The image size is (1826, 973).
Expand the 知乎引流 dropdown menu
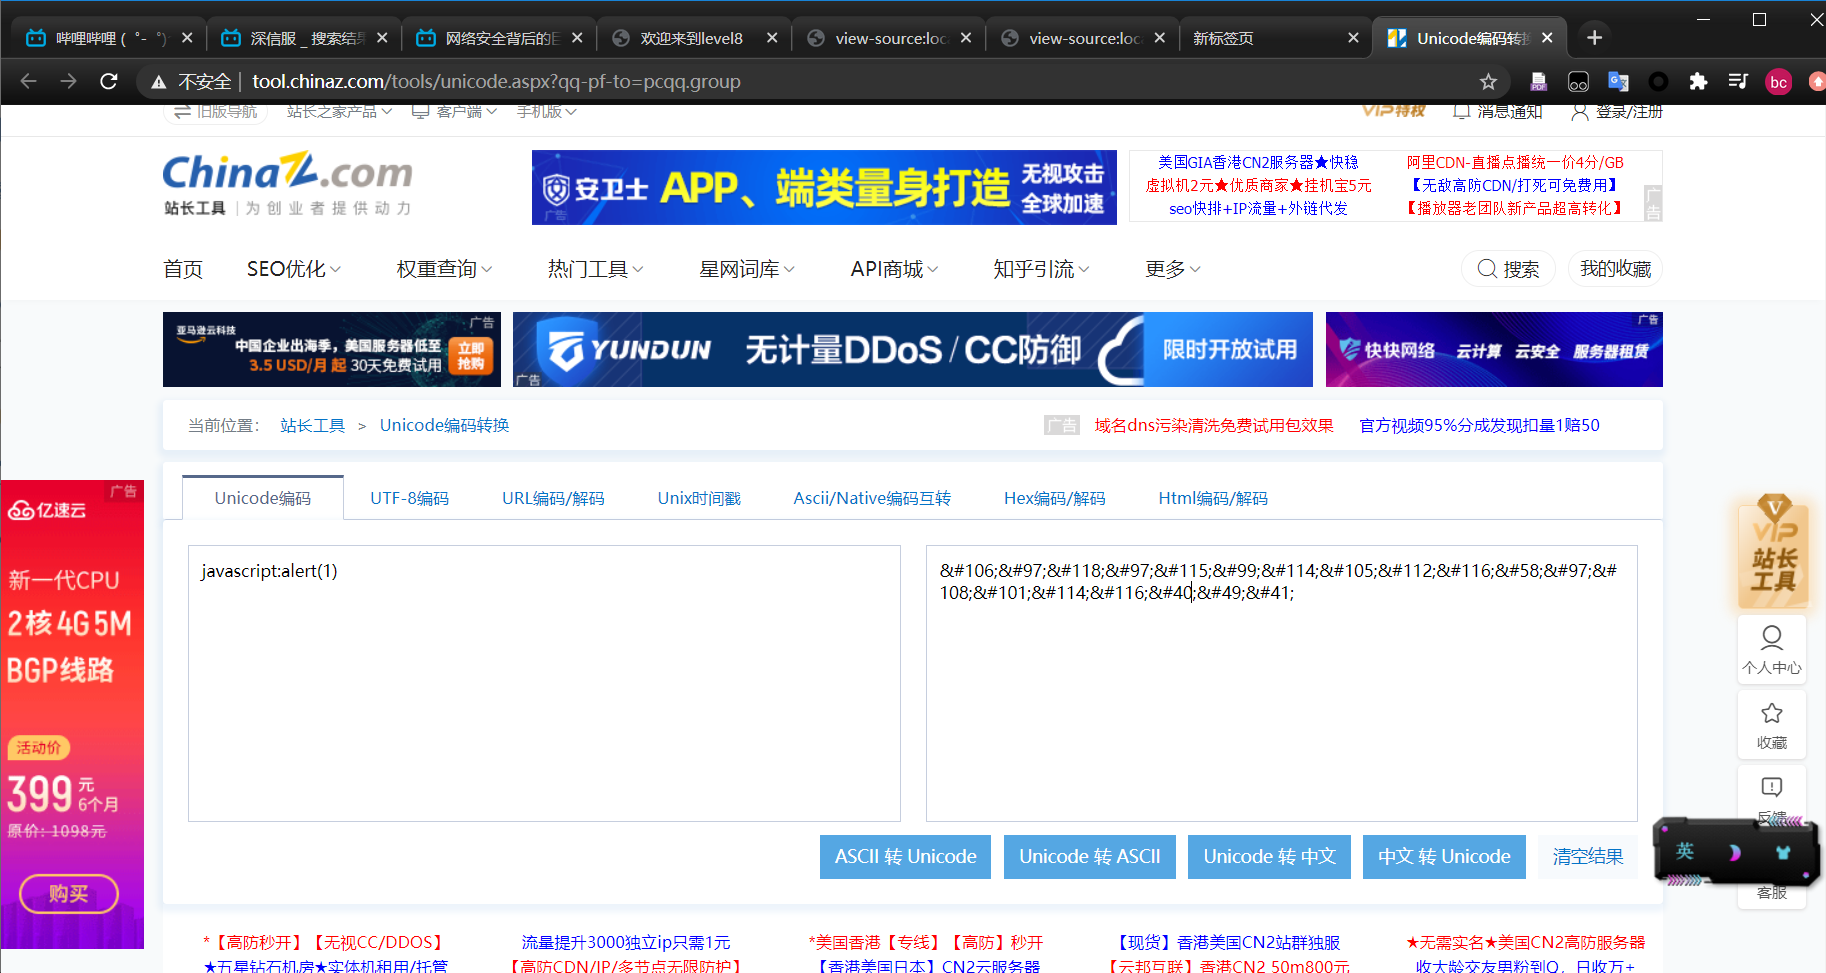[x=1041, y=269]
